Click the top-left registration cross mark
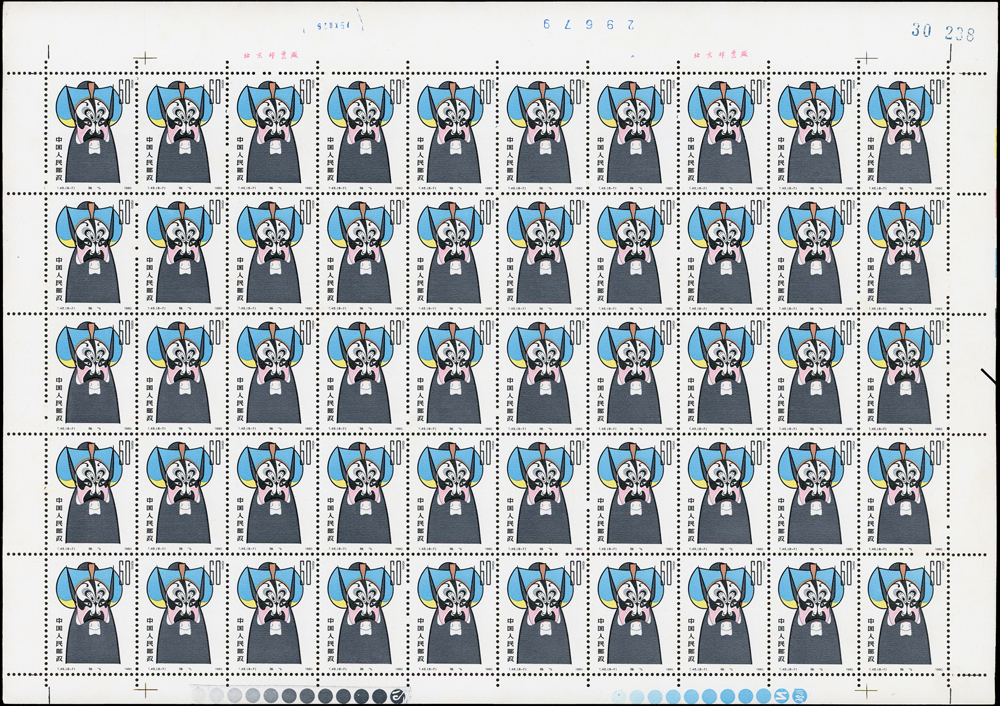Screen dimensions: 1000x706 click(146, 58)
